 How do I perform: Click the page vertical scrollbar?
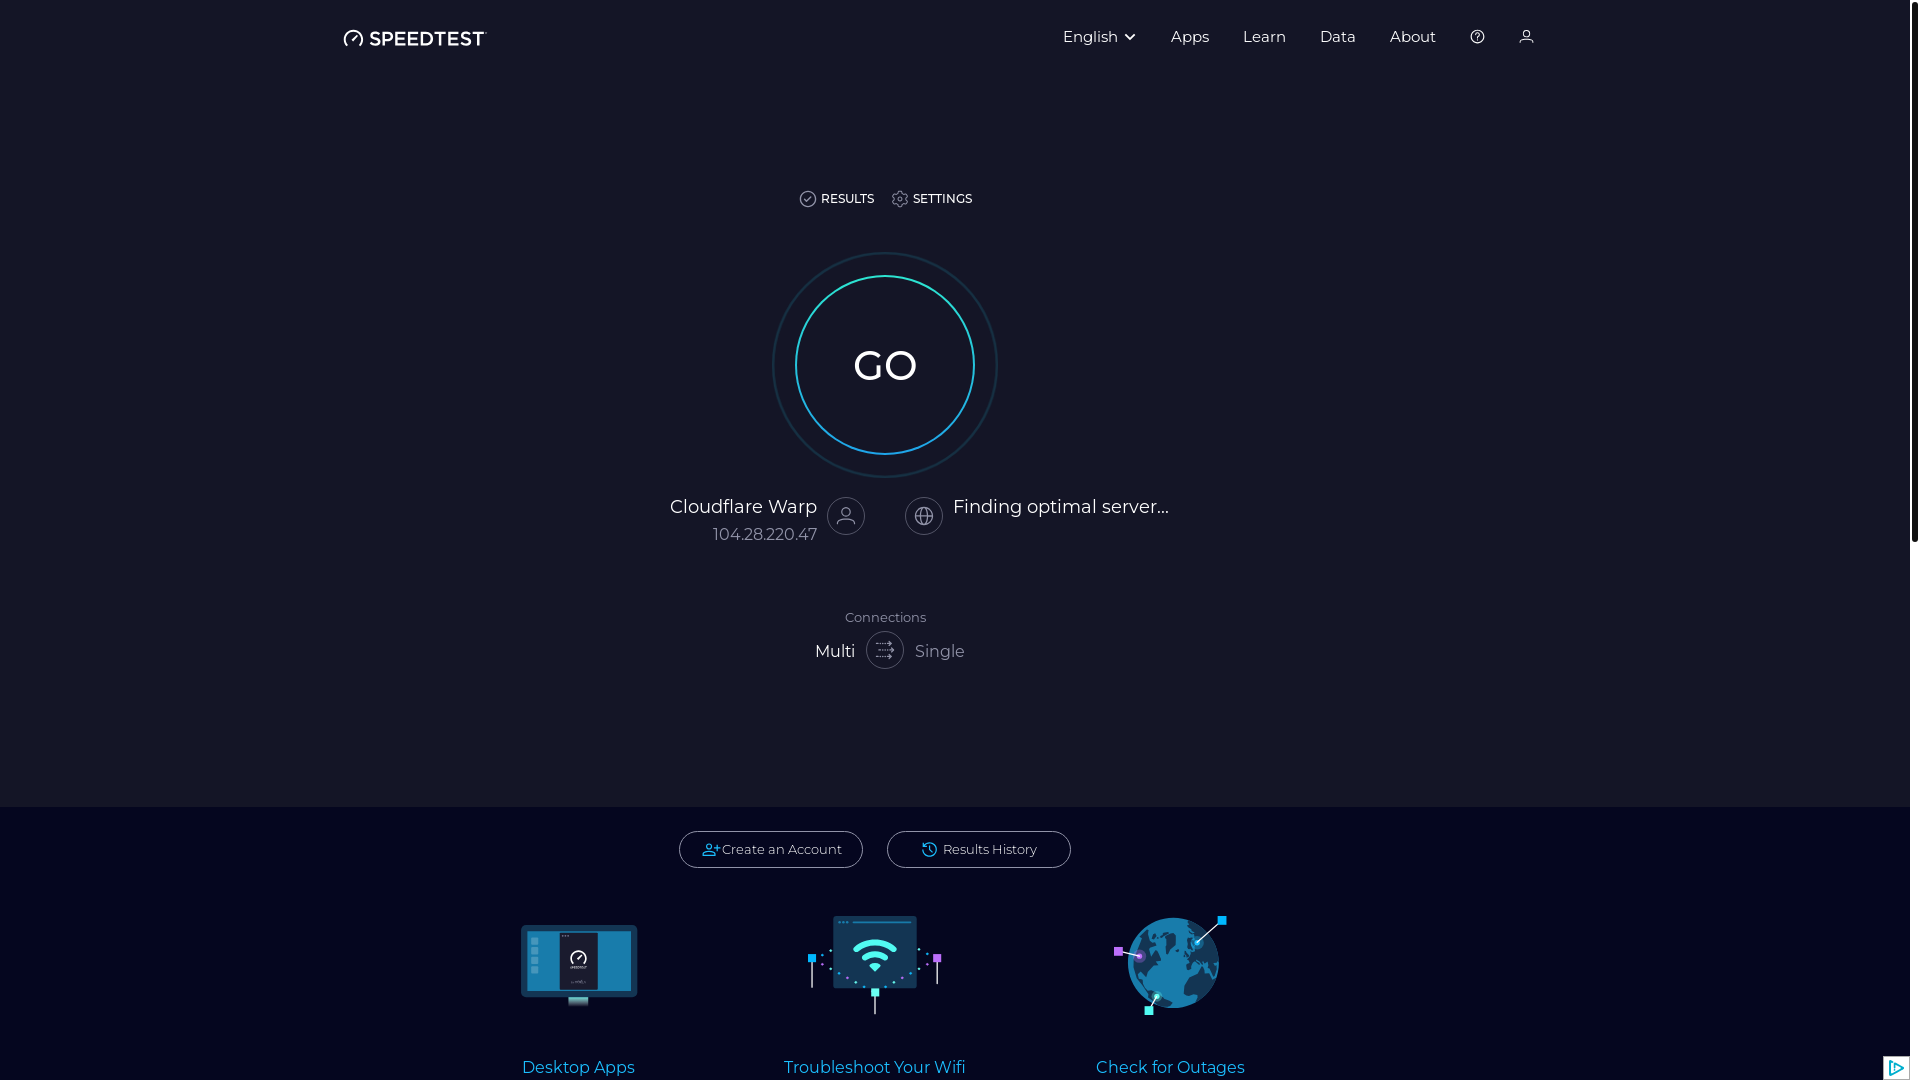click(1915, 271)
